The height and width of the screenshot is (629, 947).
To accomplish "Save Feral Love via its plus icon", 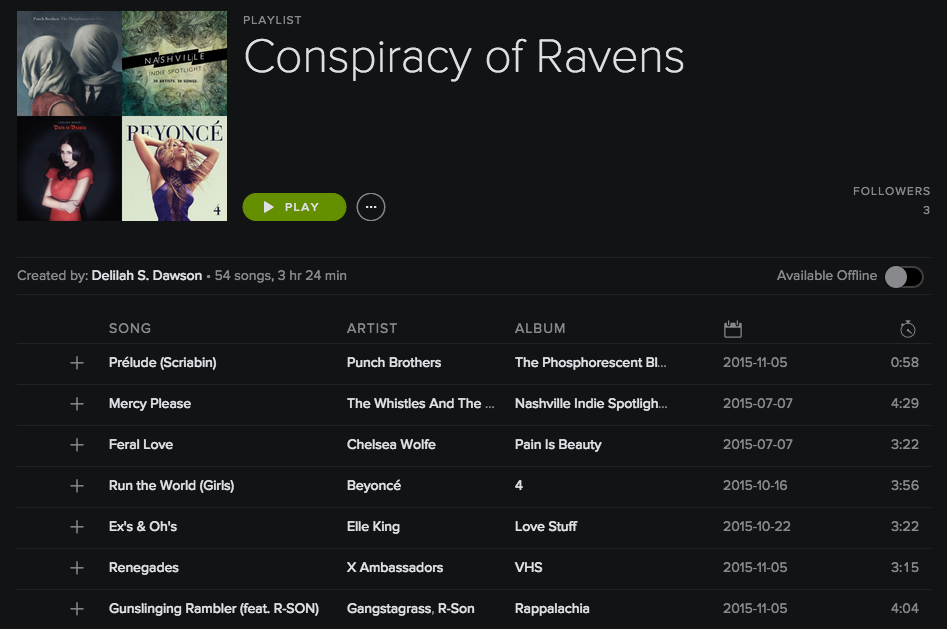I will (77, 445).
